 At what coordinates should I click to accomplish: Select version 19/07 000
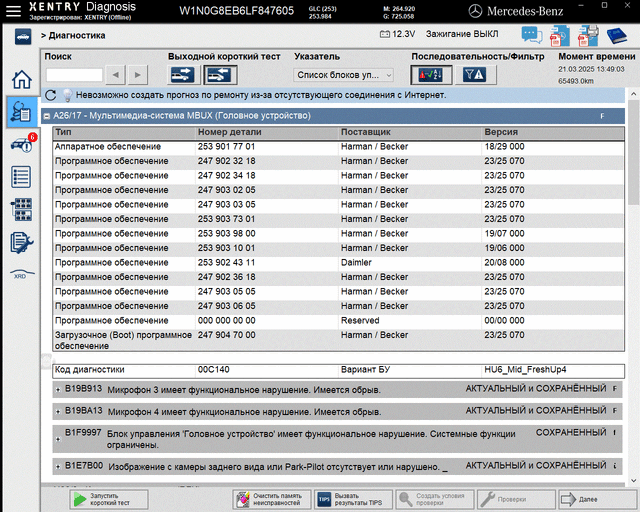coord(504,234)
